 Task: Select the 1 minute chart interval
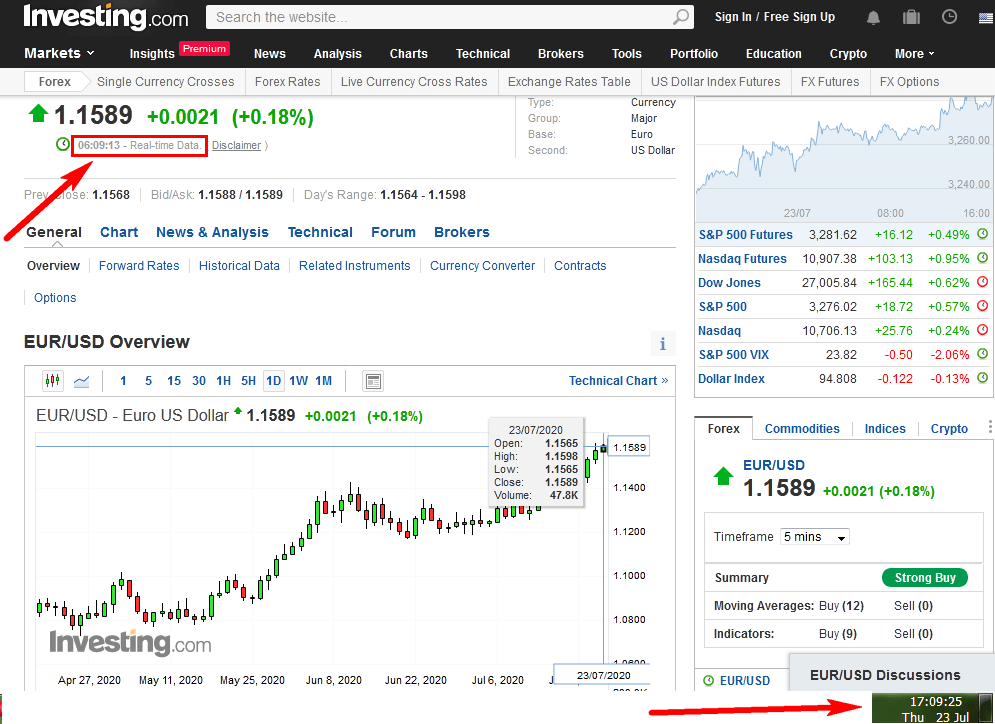[123, 381]
